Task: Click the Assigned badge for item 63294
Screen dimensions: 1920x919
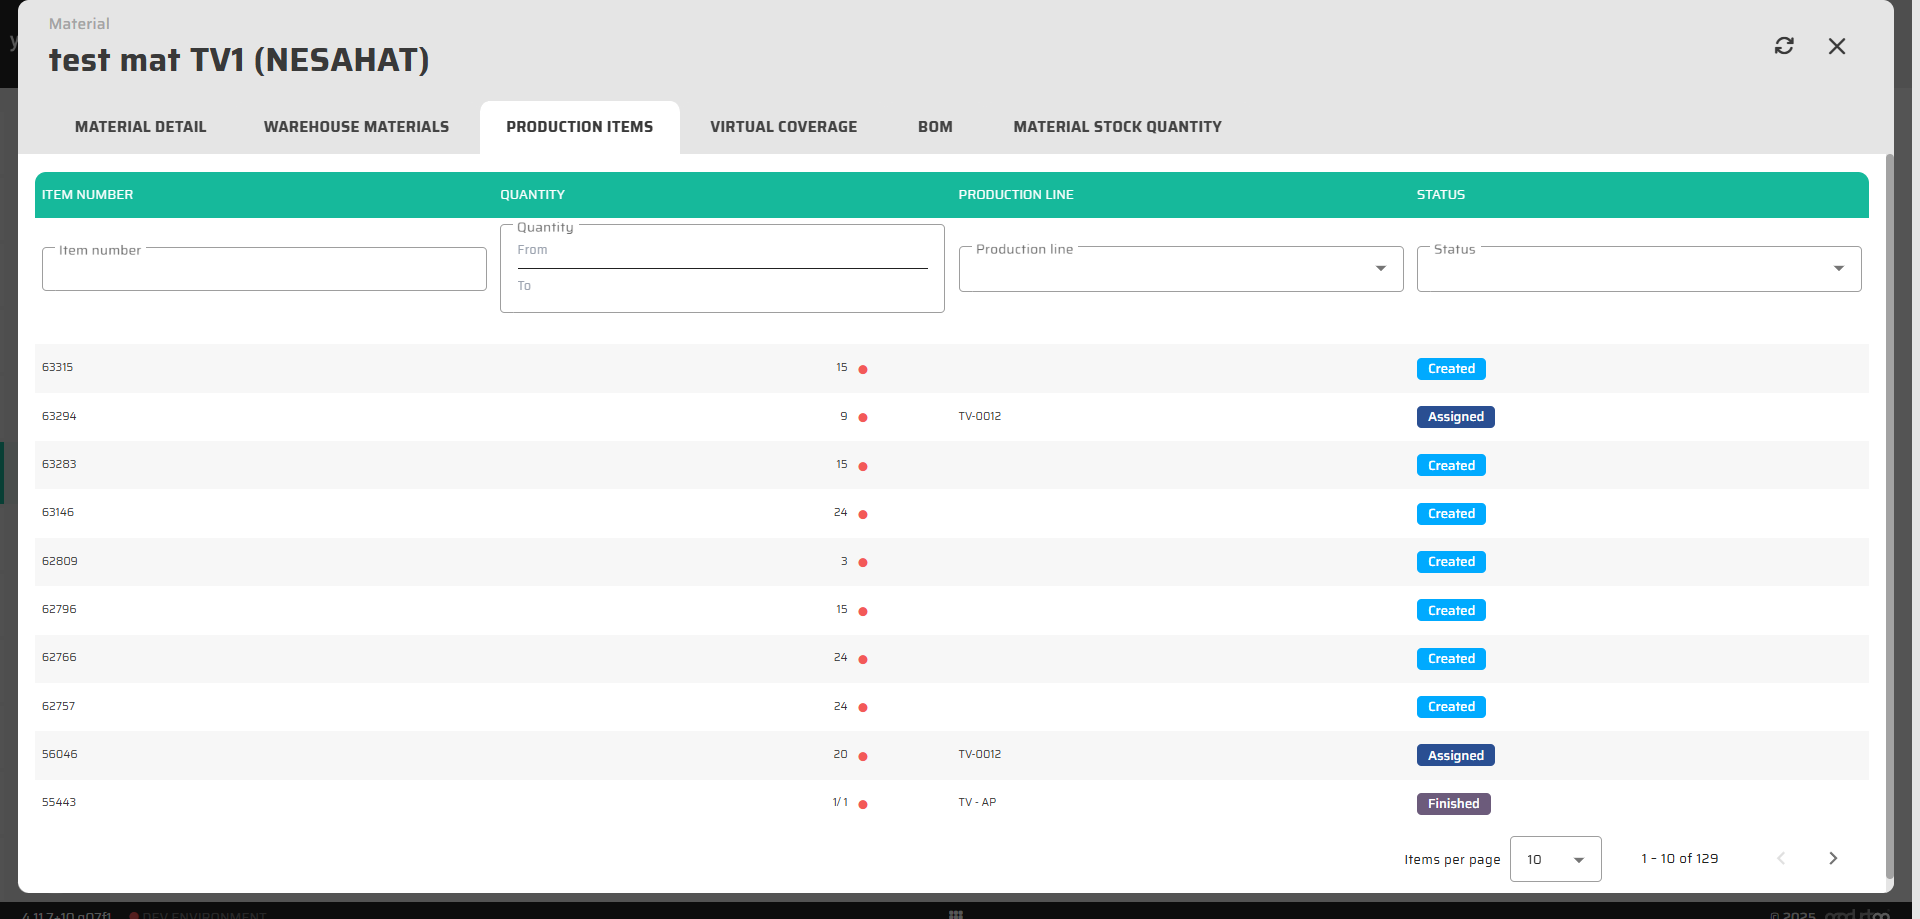Action: [x=1455, y=417]
